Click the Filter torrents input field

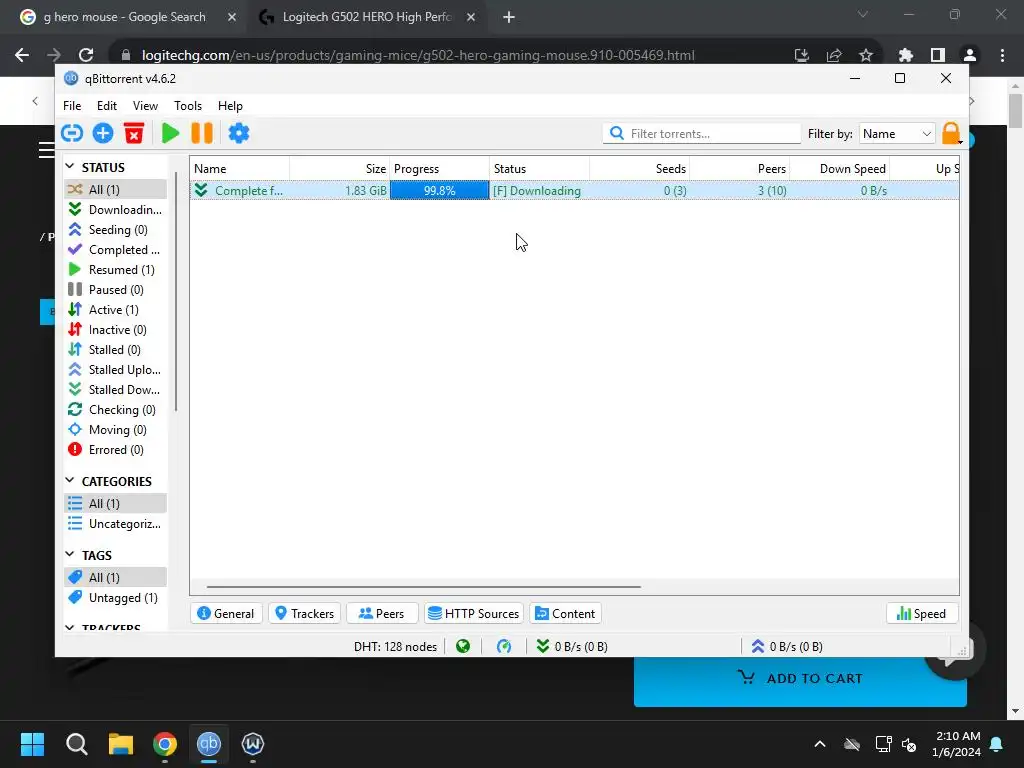(x=701, y=133)
